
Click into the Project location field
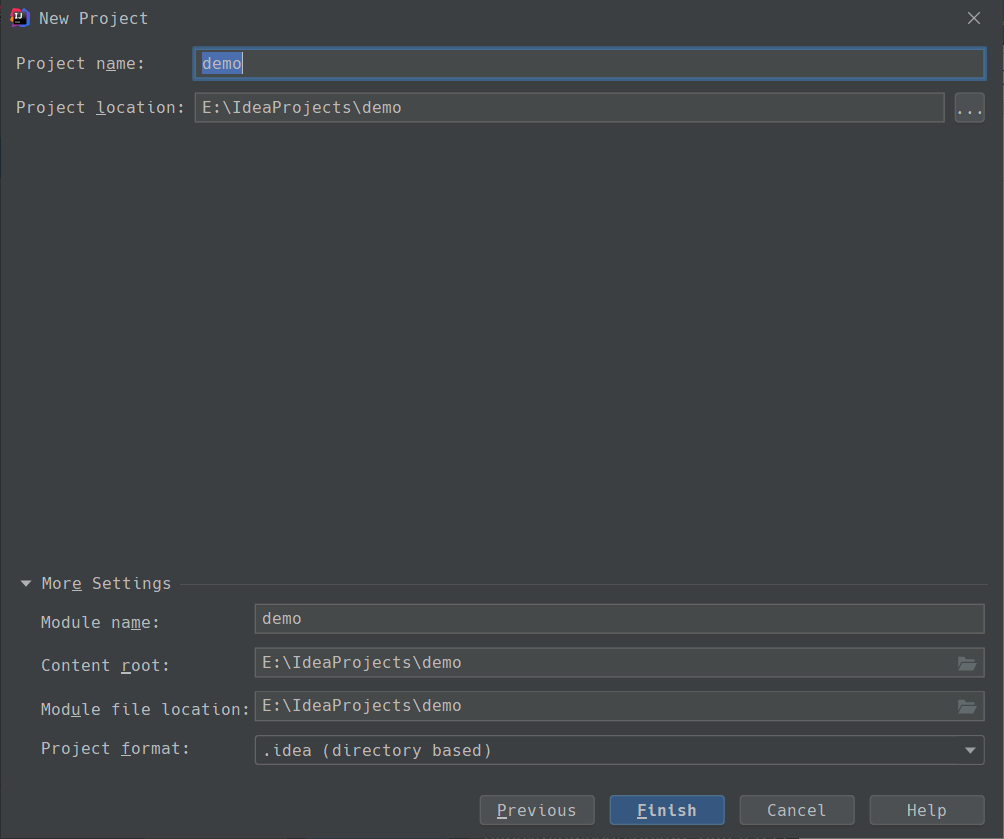tap(570, 108)
